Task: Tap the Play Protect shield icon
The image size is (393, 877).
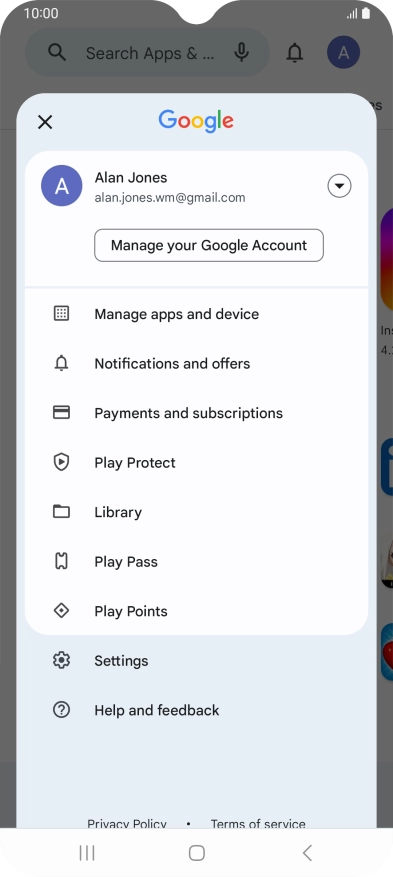Action: pyautogui.click(x=61, y=462)
